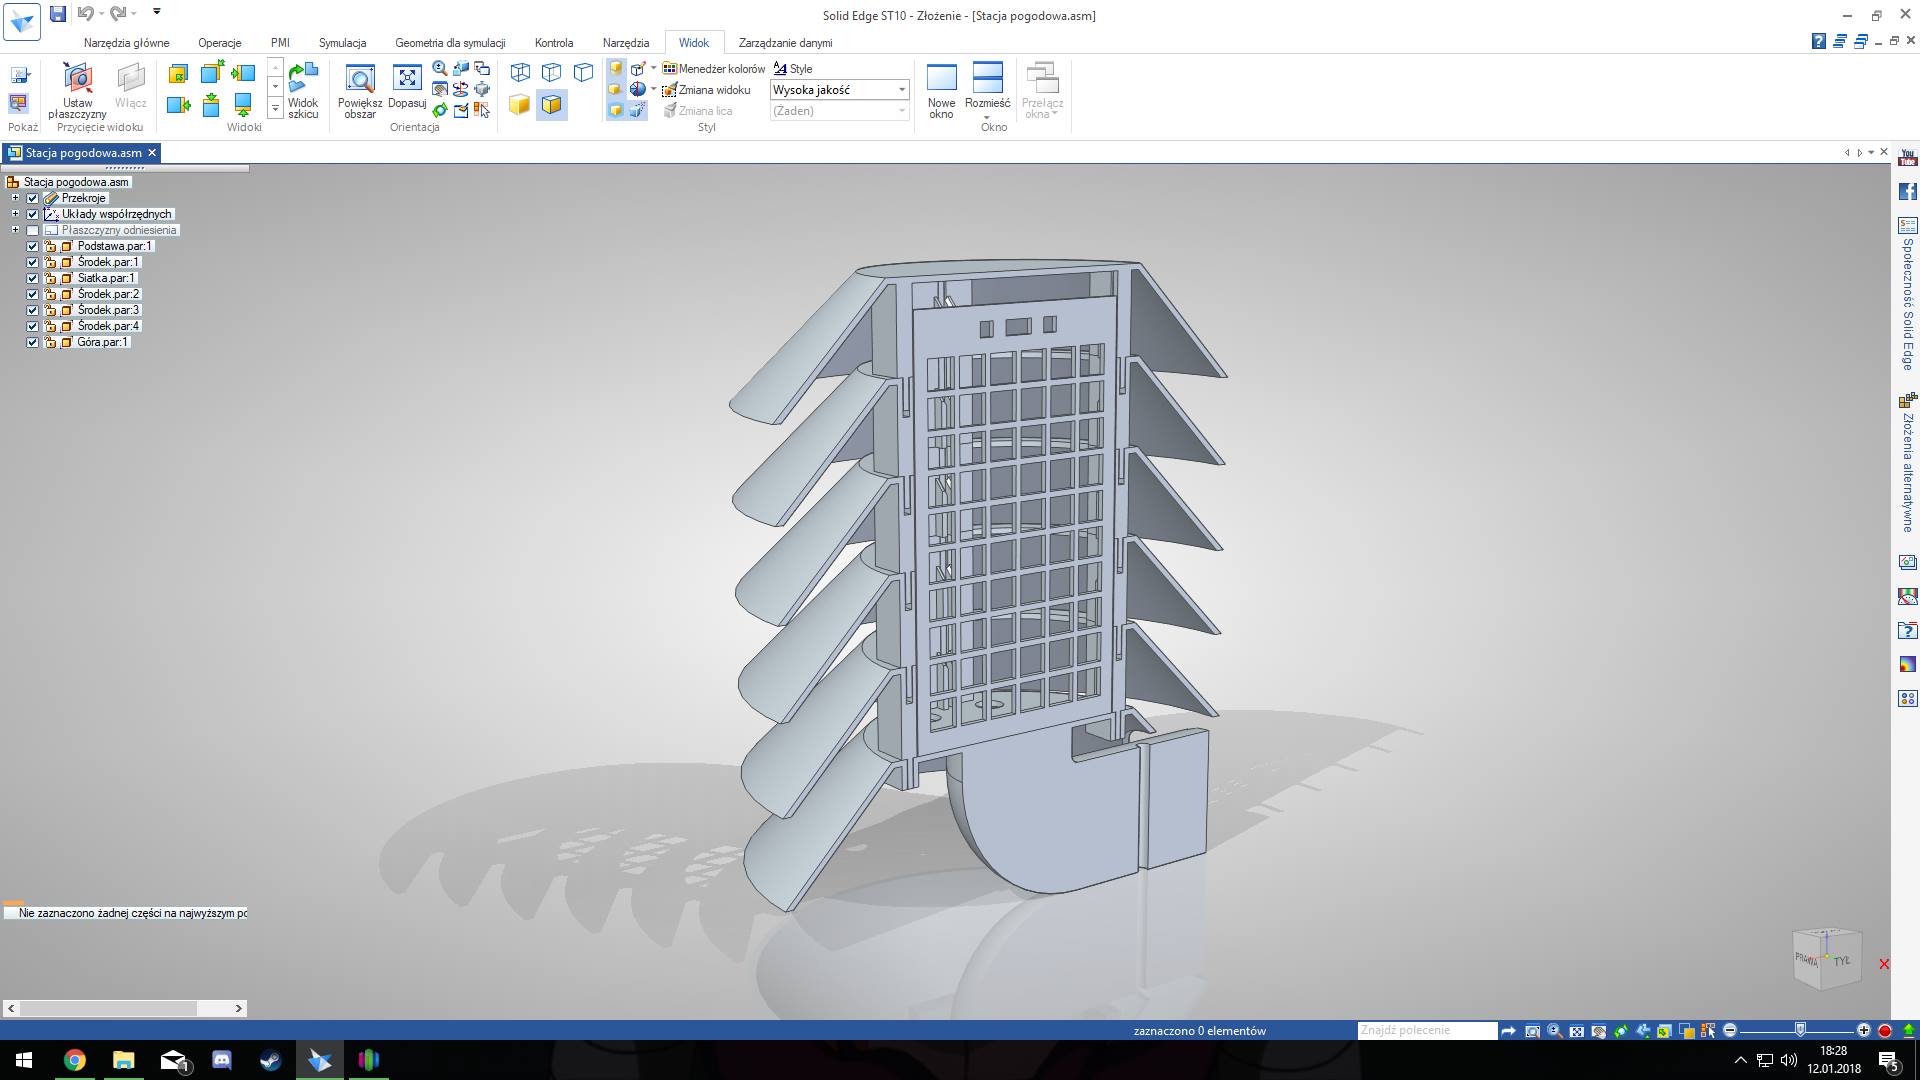Switch to the Symulacja tab
This screenshot has width=1920, height=1080.
(342, 43)
